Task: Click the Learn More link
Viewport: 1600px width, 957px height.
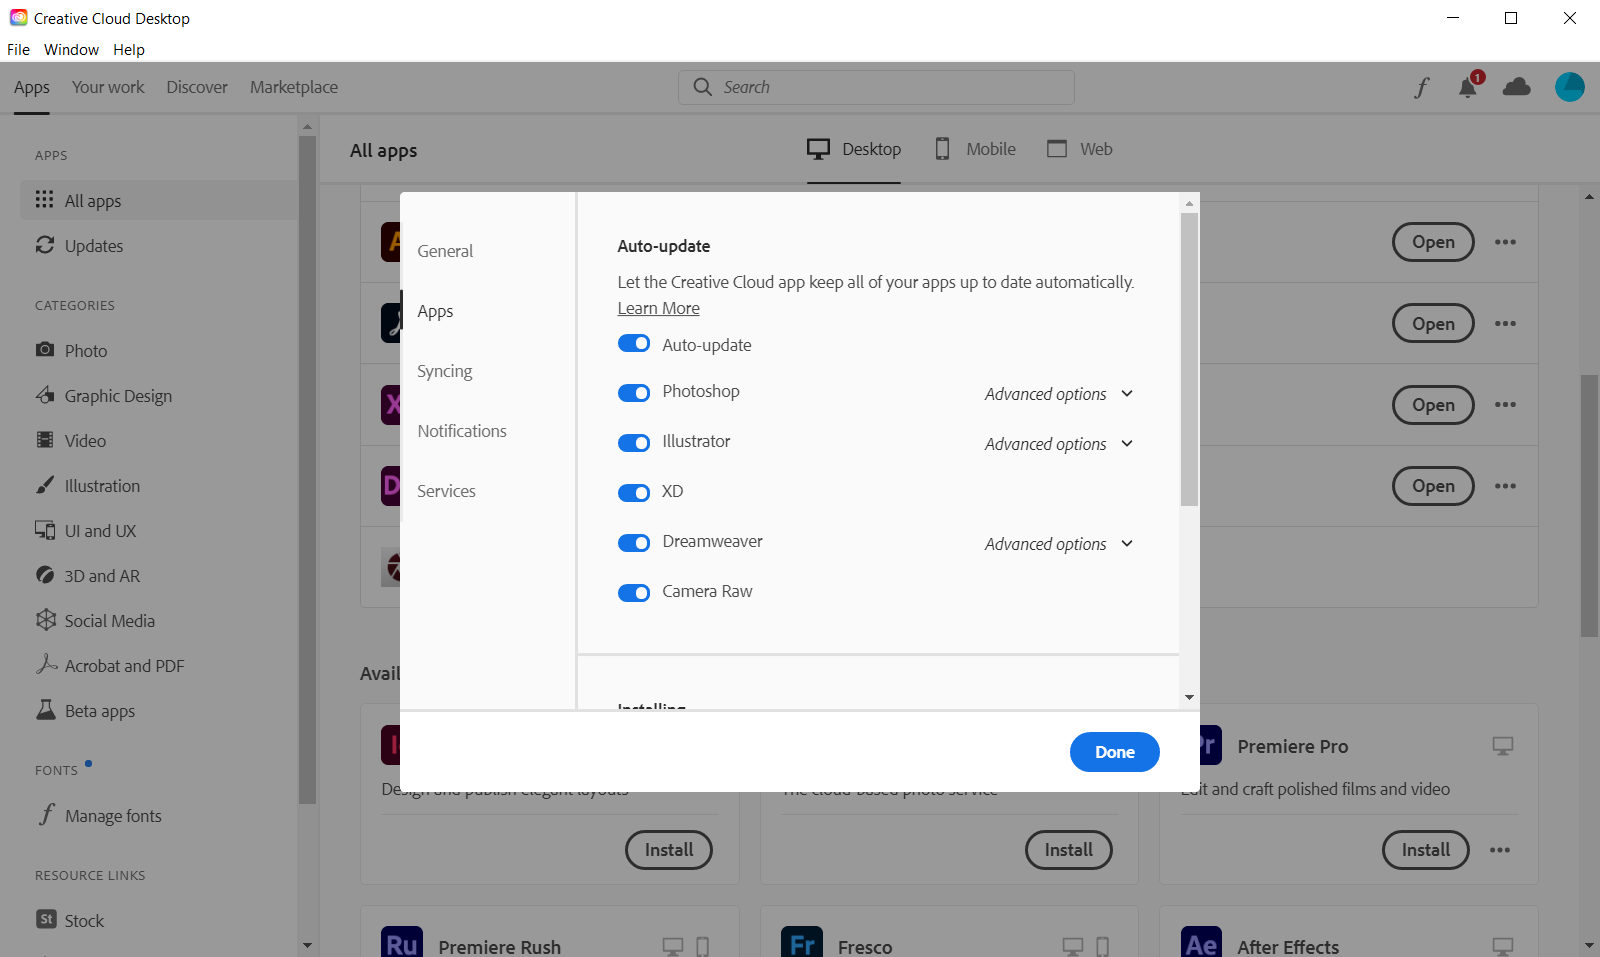Action: [x=658, y=308]
